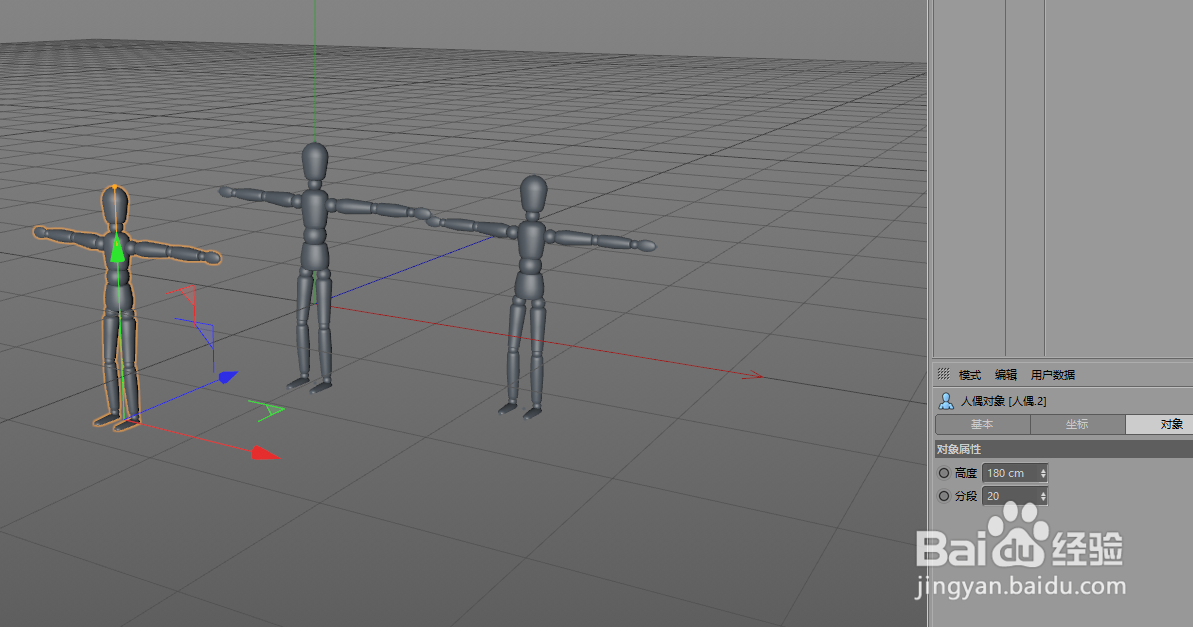The image size is (1193, 627).
Task: Open the 模式 menu in attributes panel
Action: pos(969,374)
